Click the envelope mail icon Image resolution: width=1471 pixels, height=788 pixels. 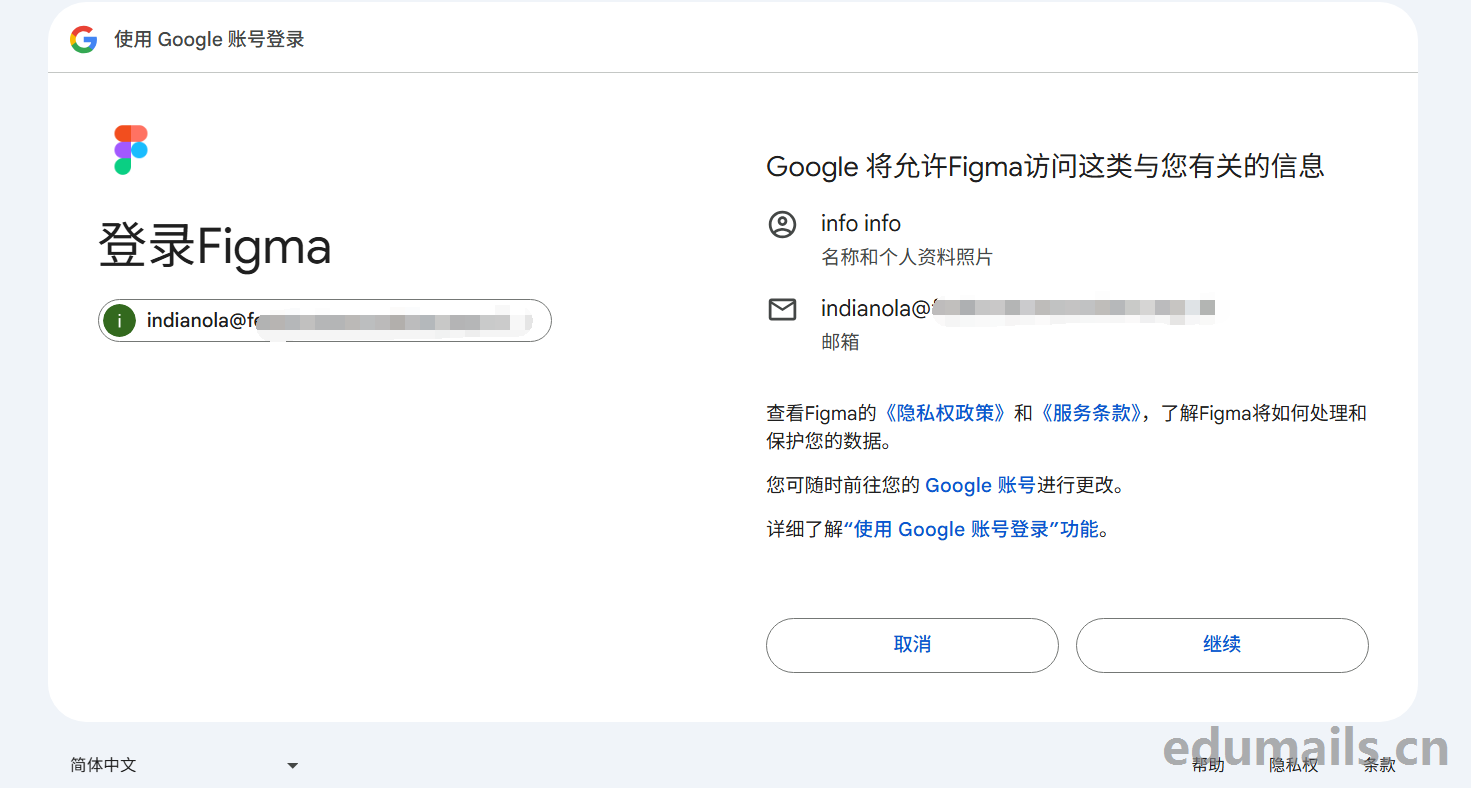pyautogui.click(x=782, y=310)
